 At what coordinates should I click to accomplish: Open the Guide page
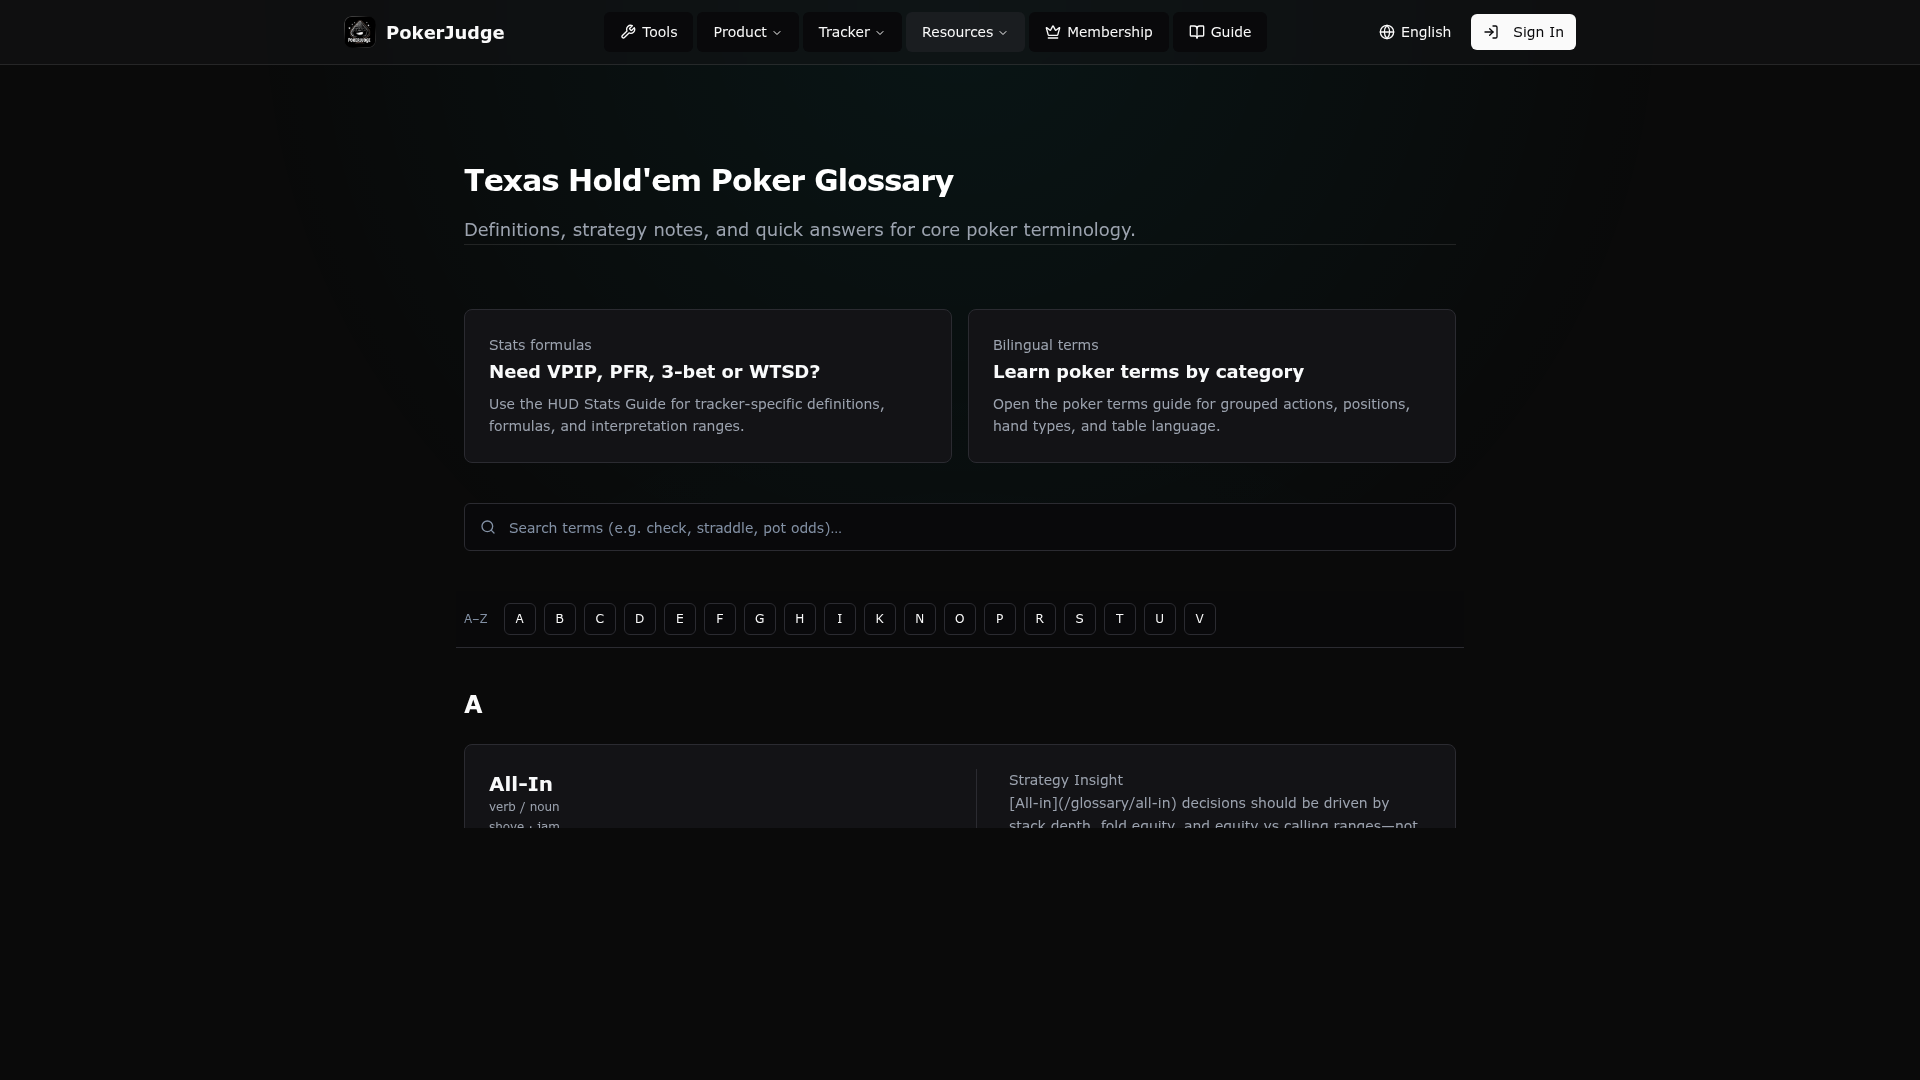[x=1220, y=32]
